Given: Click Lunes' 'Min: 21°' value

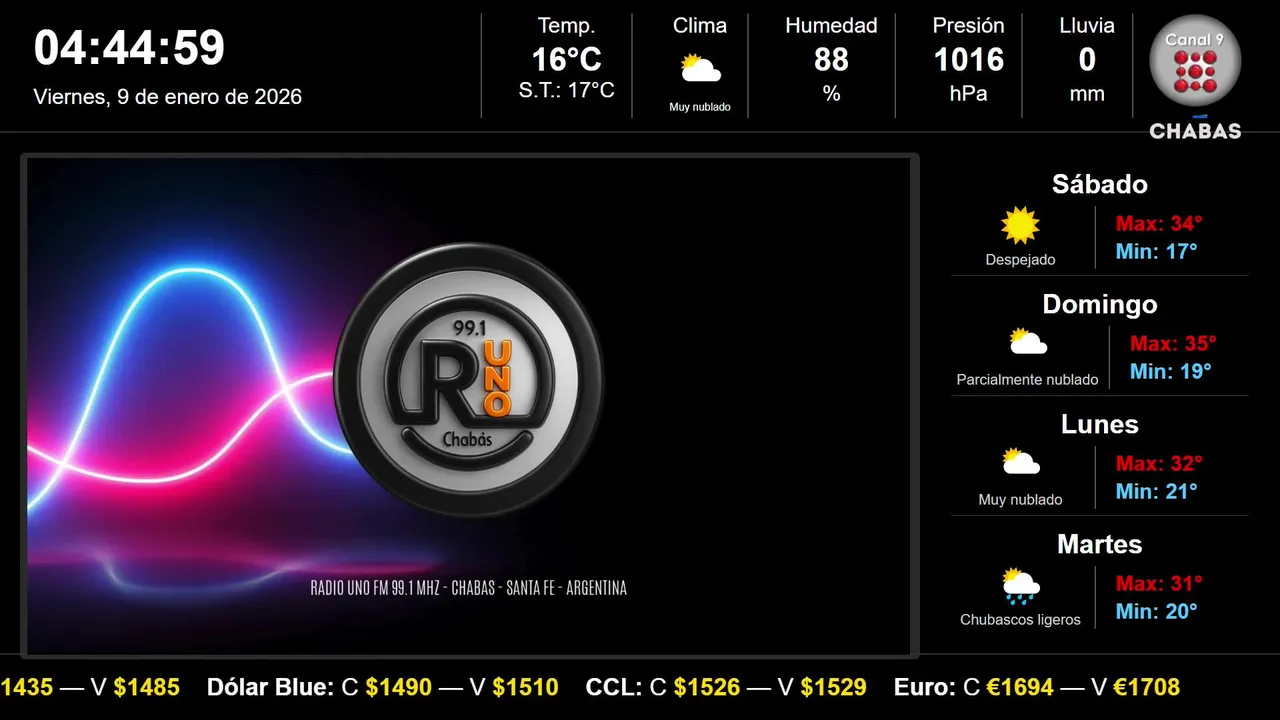Looking at the screenshot, I should point(1157,491).
